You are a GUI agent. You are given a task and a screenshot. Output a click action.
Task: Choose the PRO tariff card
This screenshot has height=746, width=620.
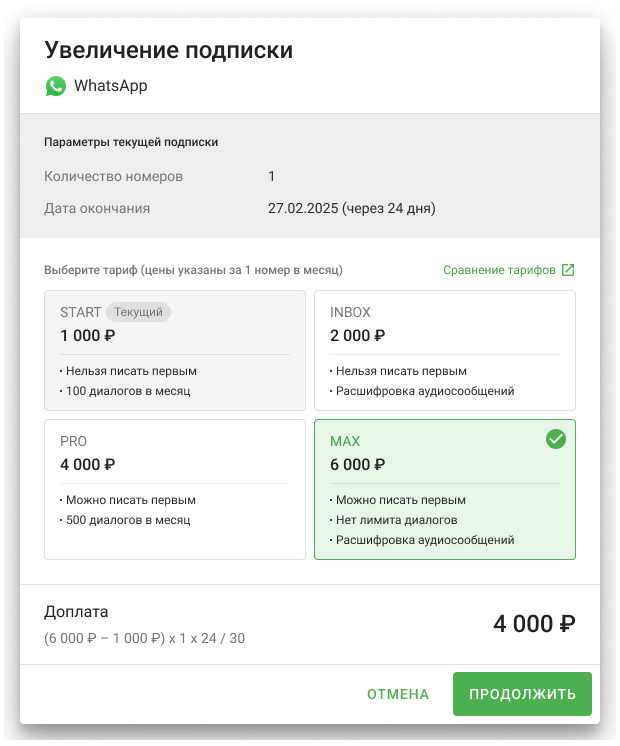pos(175,489)
